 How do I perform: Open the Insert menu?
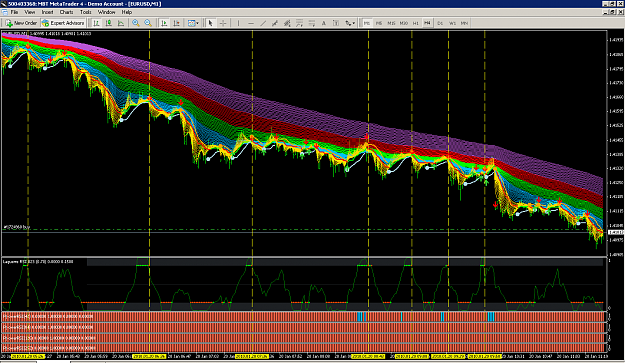click(x=47, y=12)
